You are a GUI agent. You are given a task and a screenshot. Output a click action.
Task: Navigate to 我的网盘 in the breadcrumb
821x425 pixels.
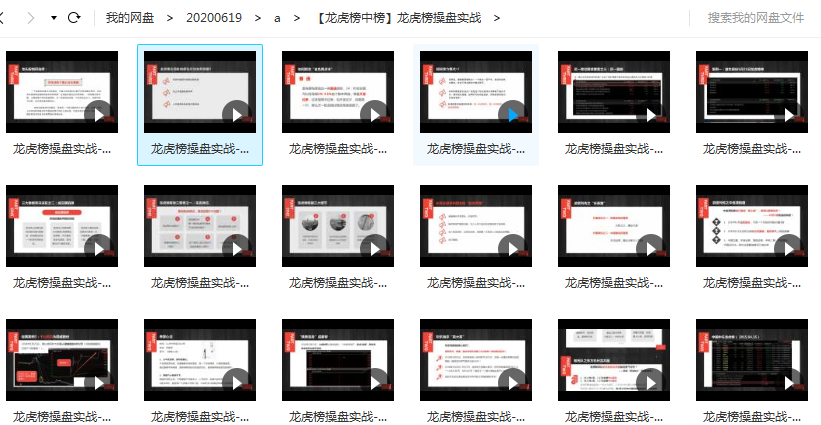coord(130,18)
